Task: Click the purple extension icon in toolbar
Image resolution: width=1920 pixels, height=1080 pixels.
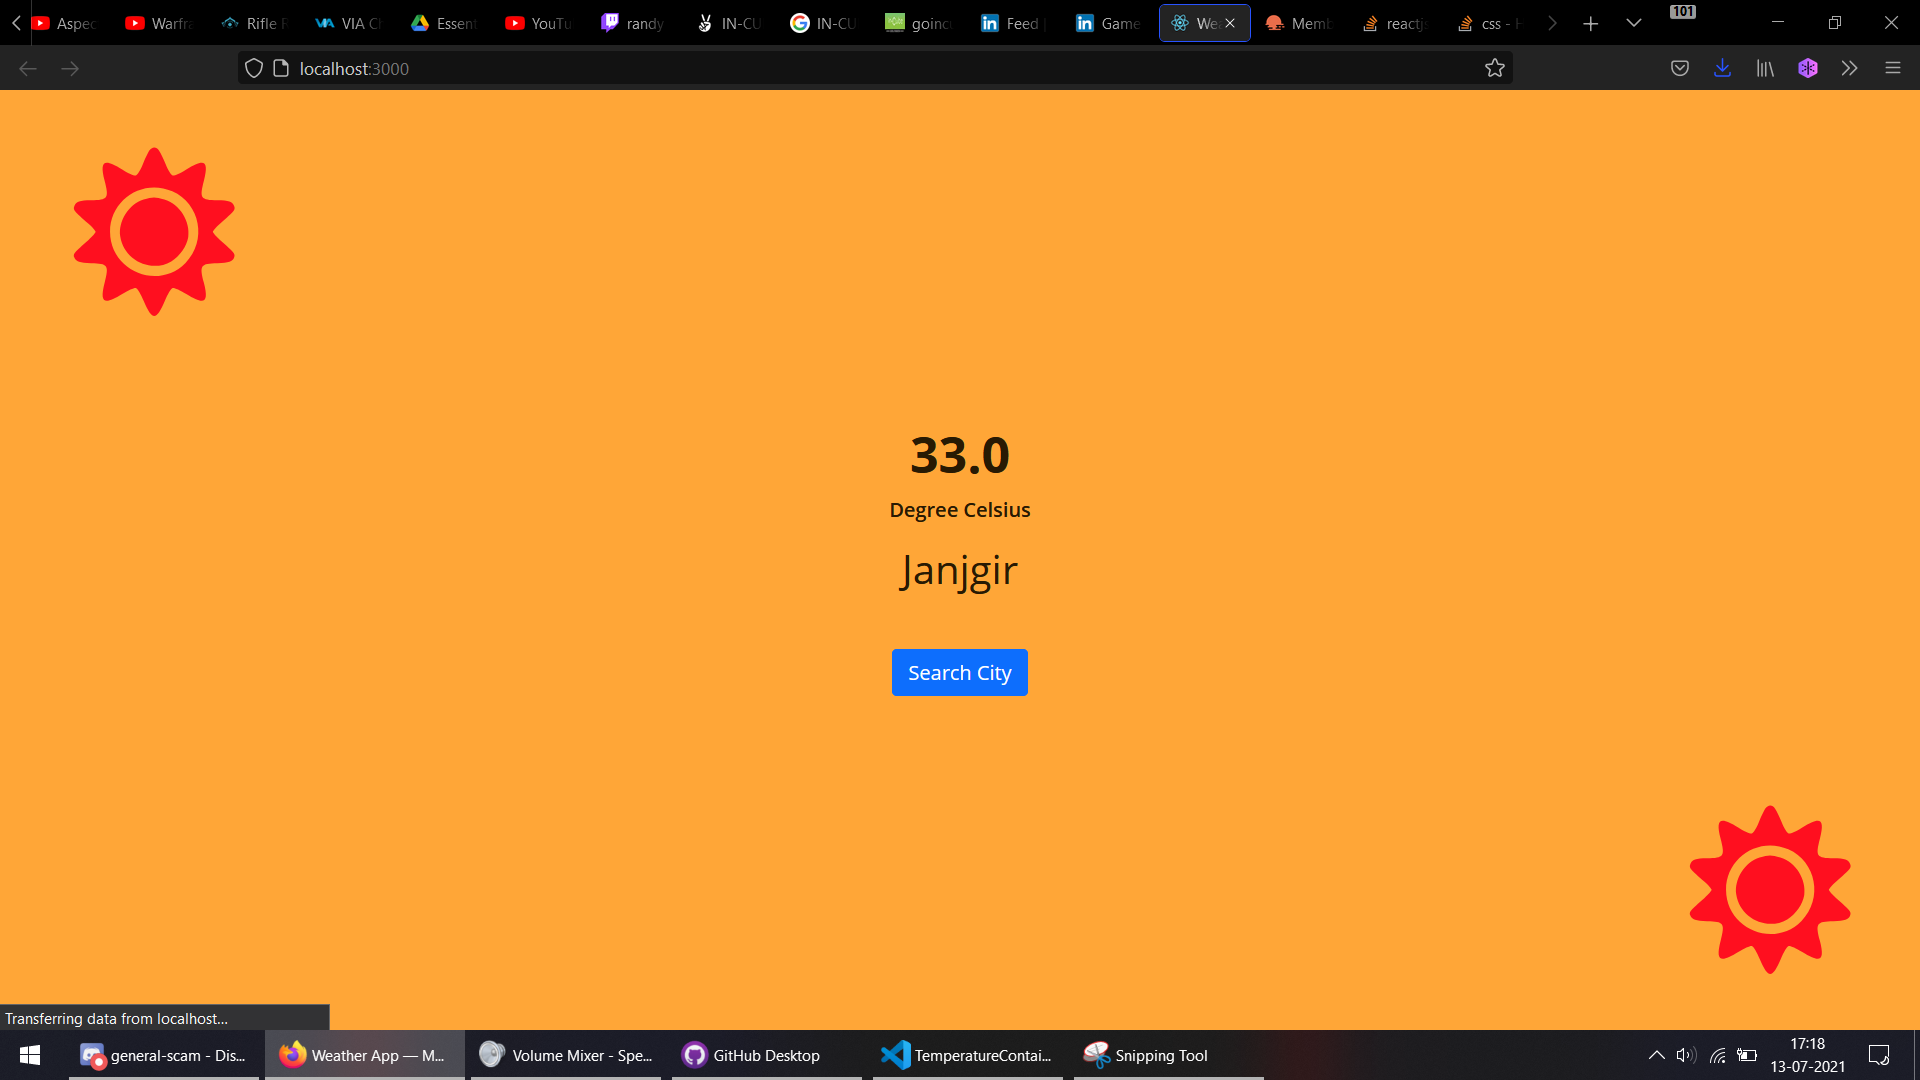Action: pyautogui.click(x=1807, y=68)
